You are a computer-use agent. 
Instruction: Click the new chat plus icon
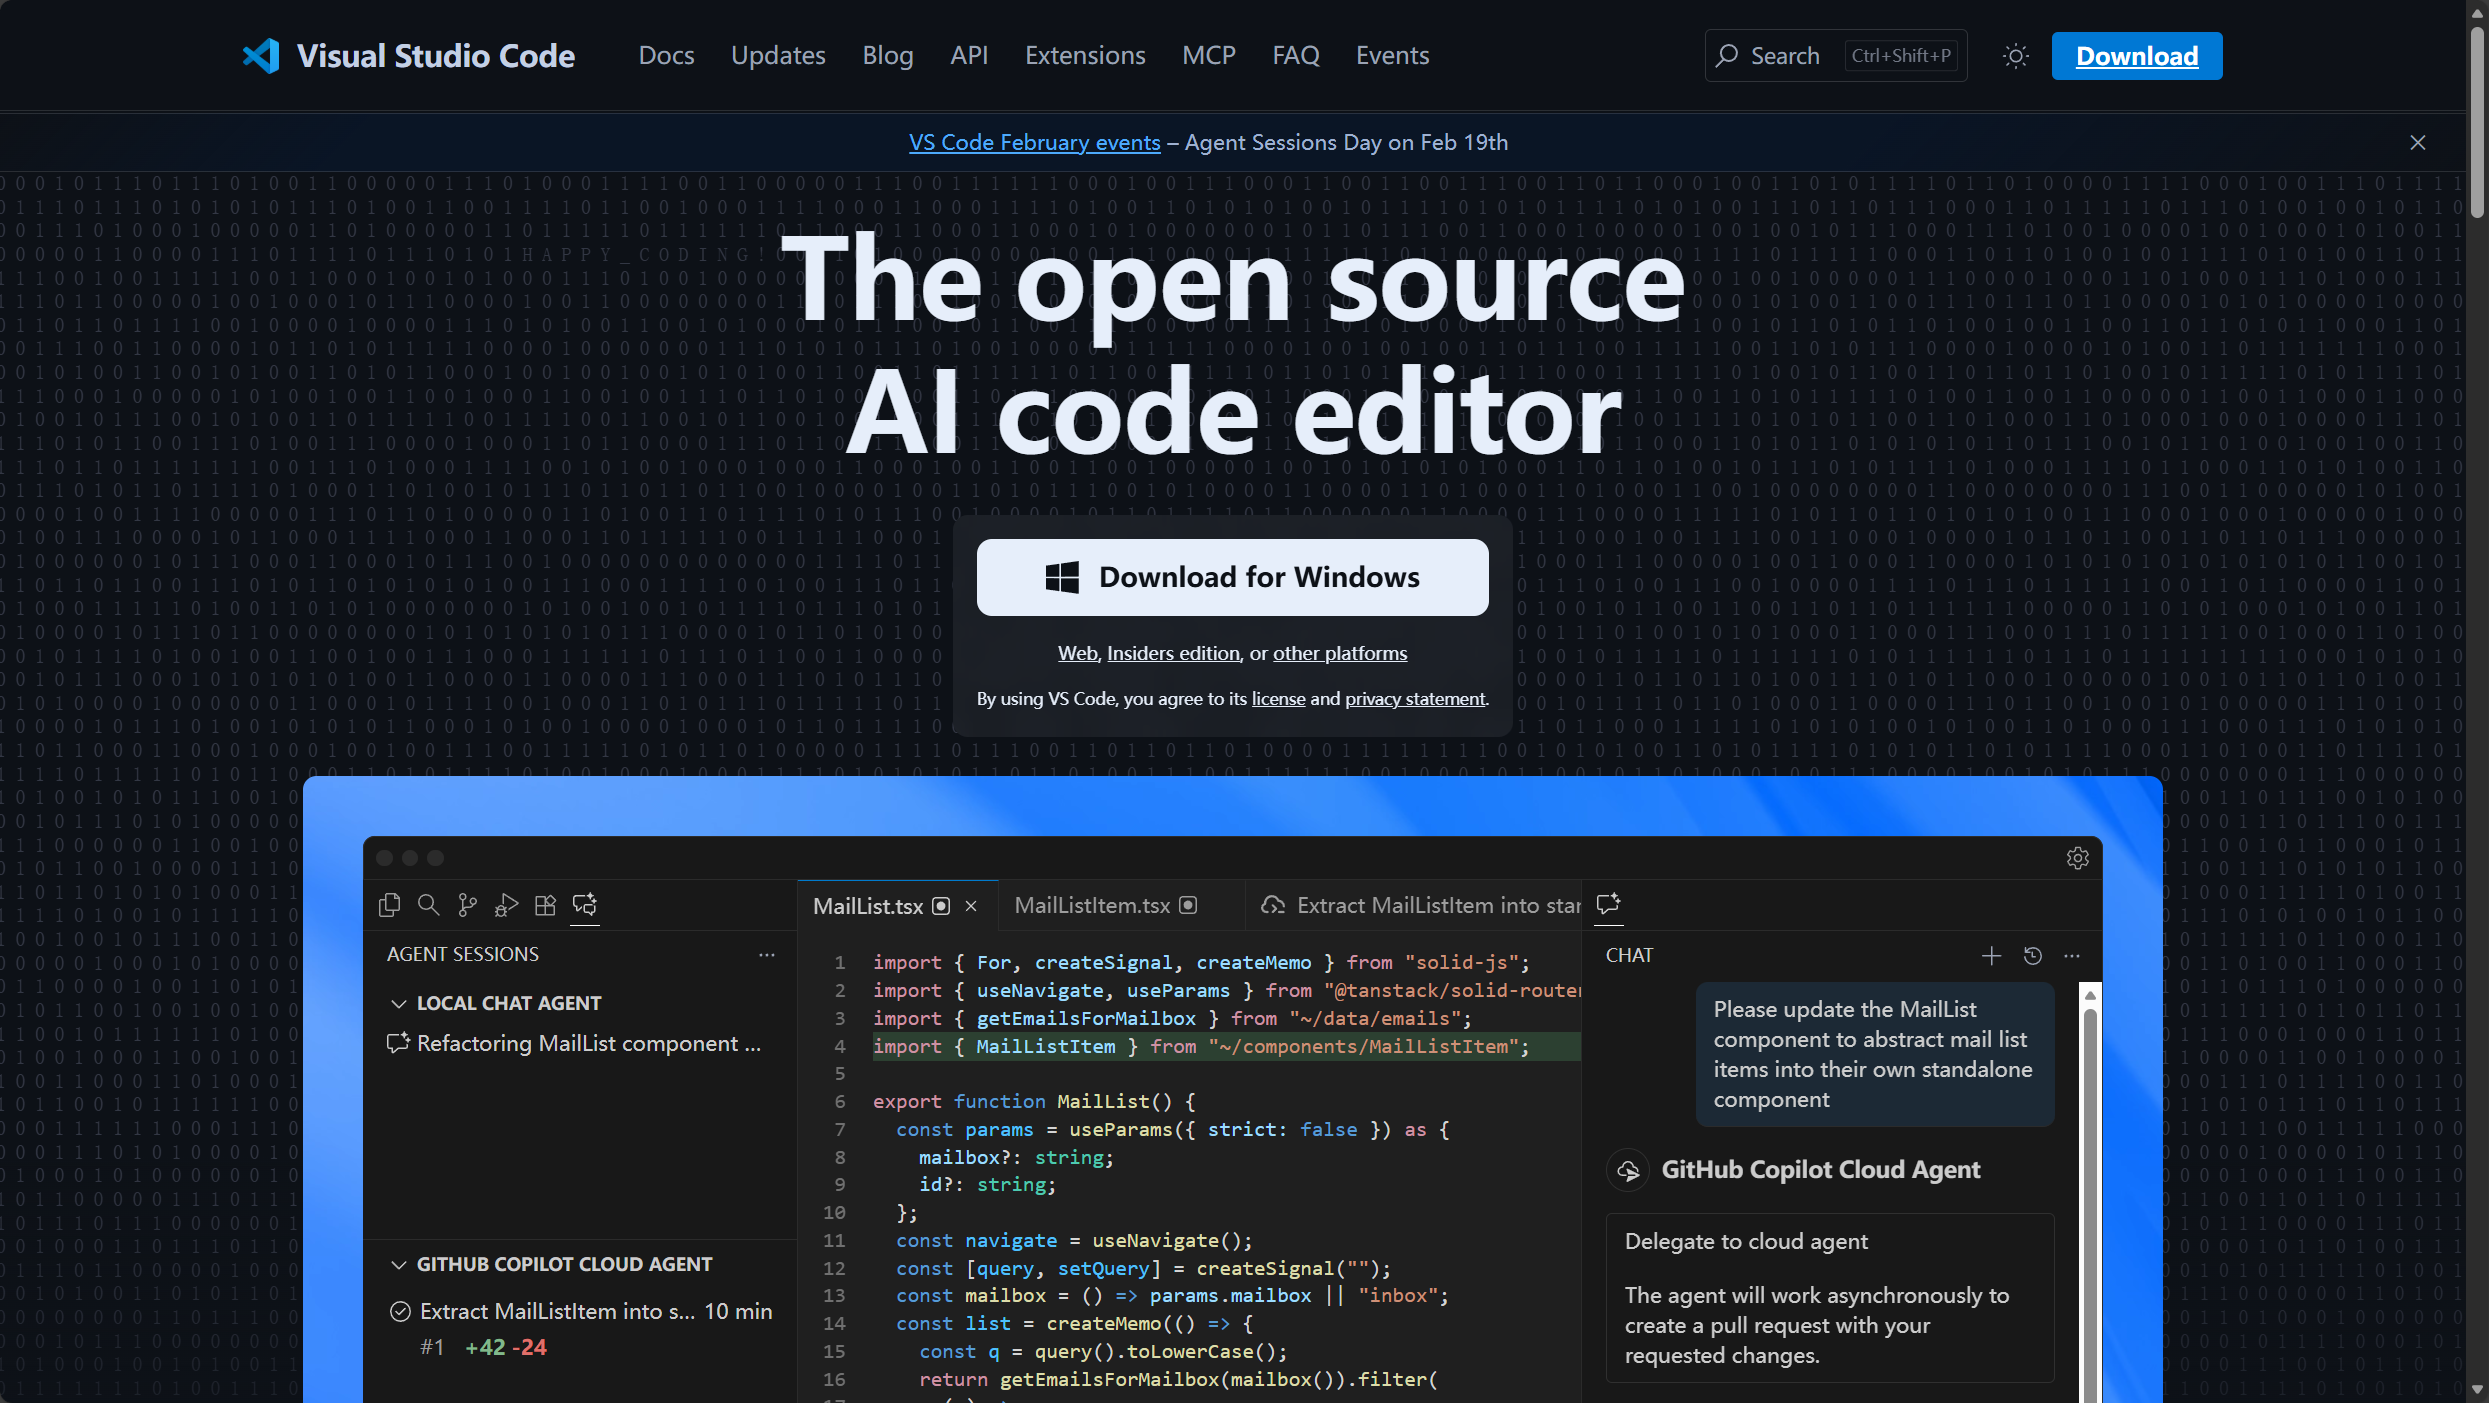point(1991,956)
